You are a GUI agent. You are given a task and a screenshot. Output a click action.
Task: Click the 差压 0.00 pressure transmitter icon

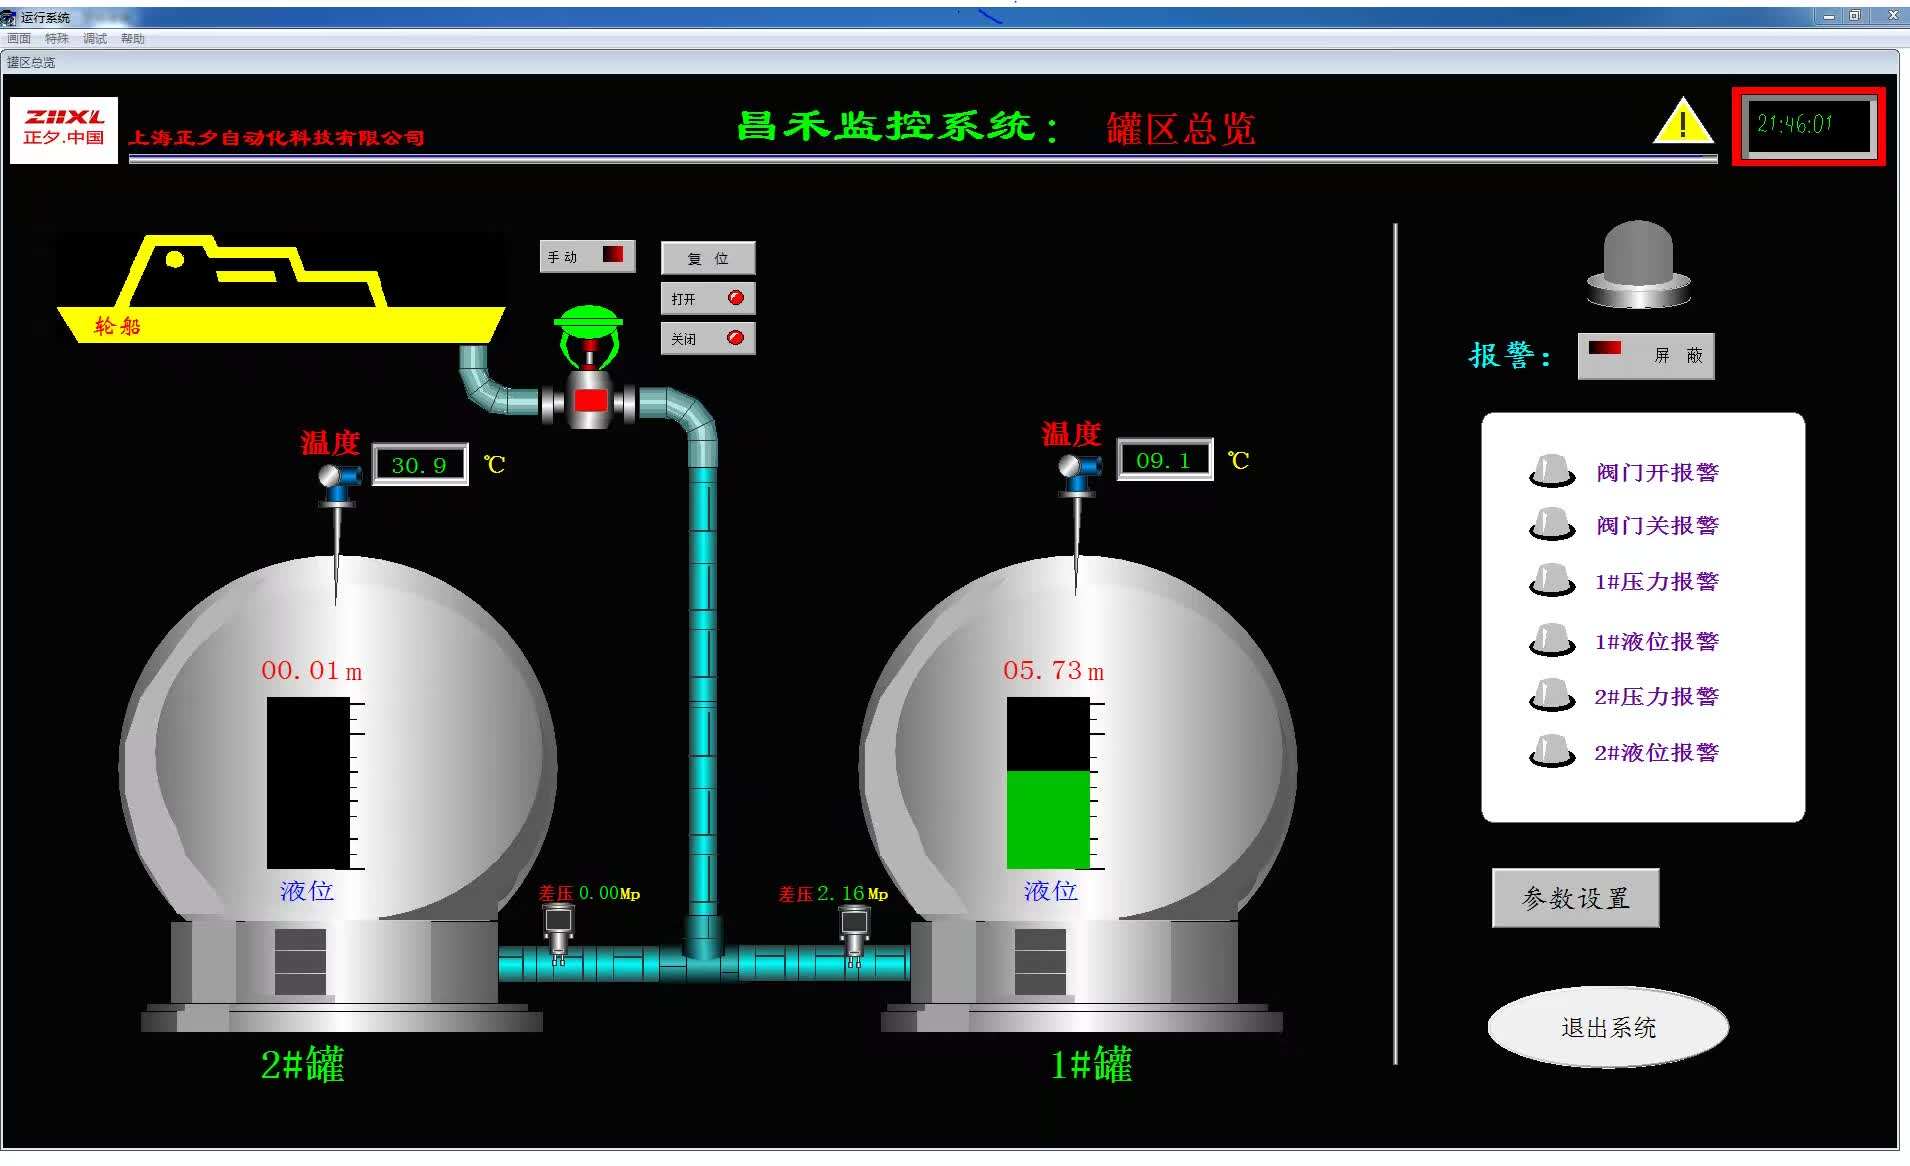tap(558, 931)
